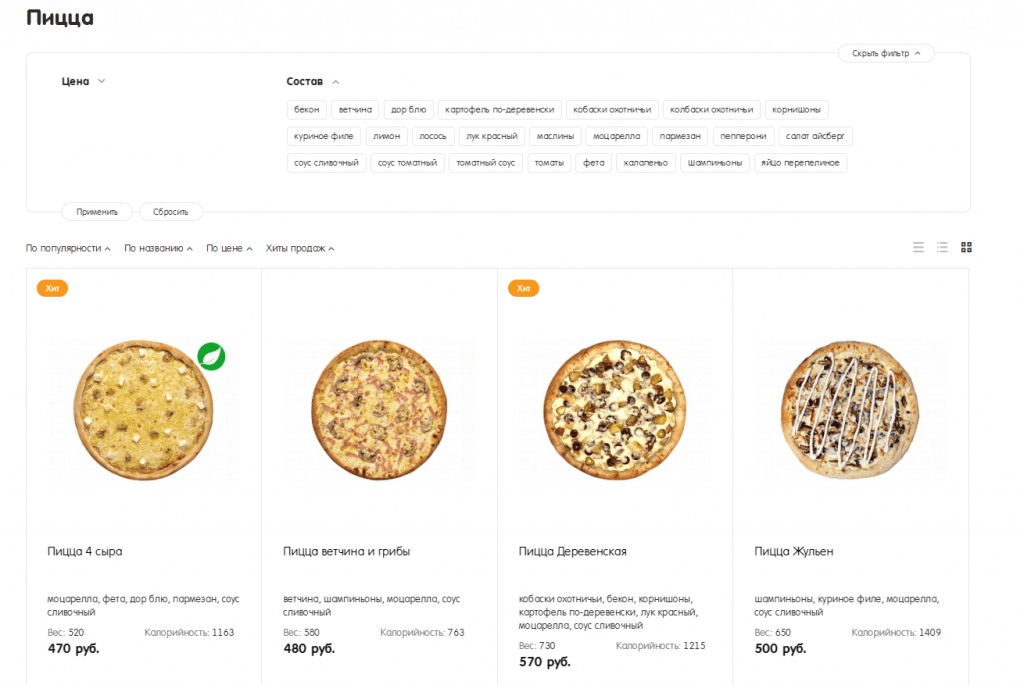1024x685 pixels.
Task: Open the Пицца Жульен product image
Action: [x=850, y=411]
